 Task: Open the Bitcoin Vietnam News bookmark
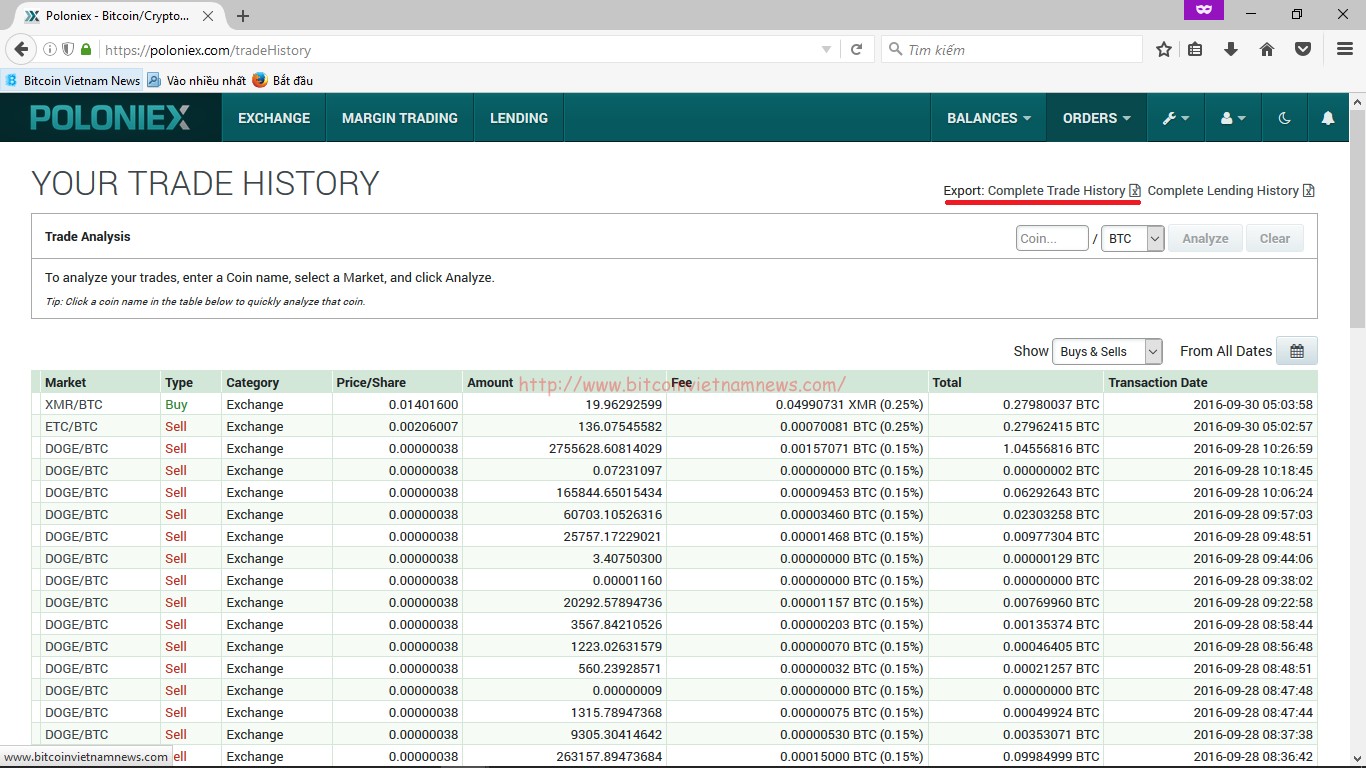tap(73, 80)
